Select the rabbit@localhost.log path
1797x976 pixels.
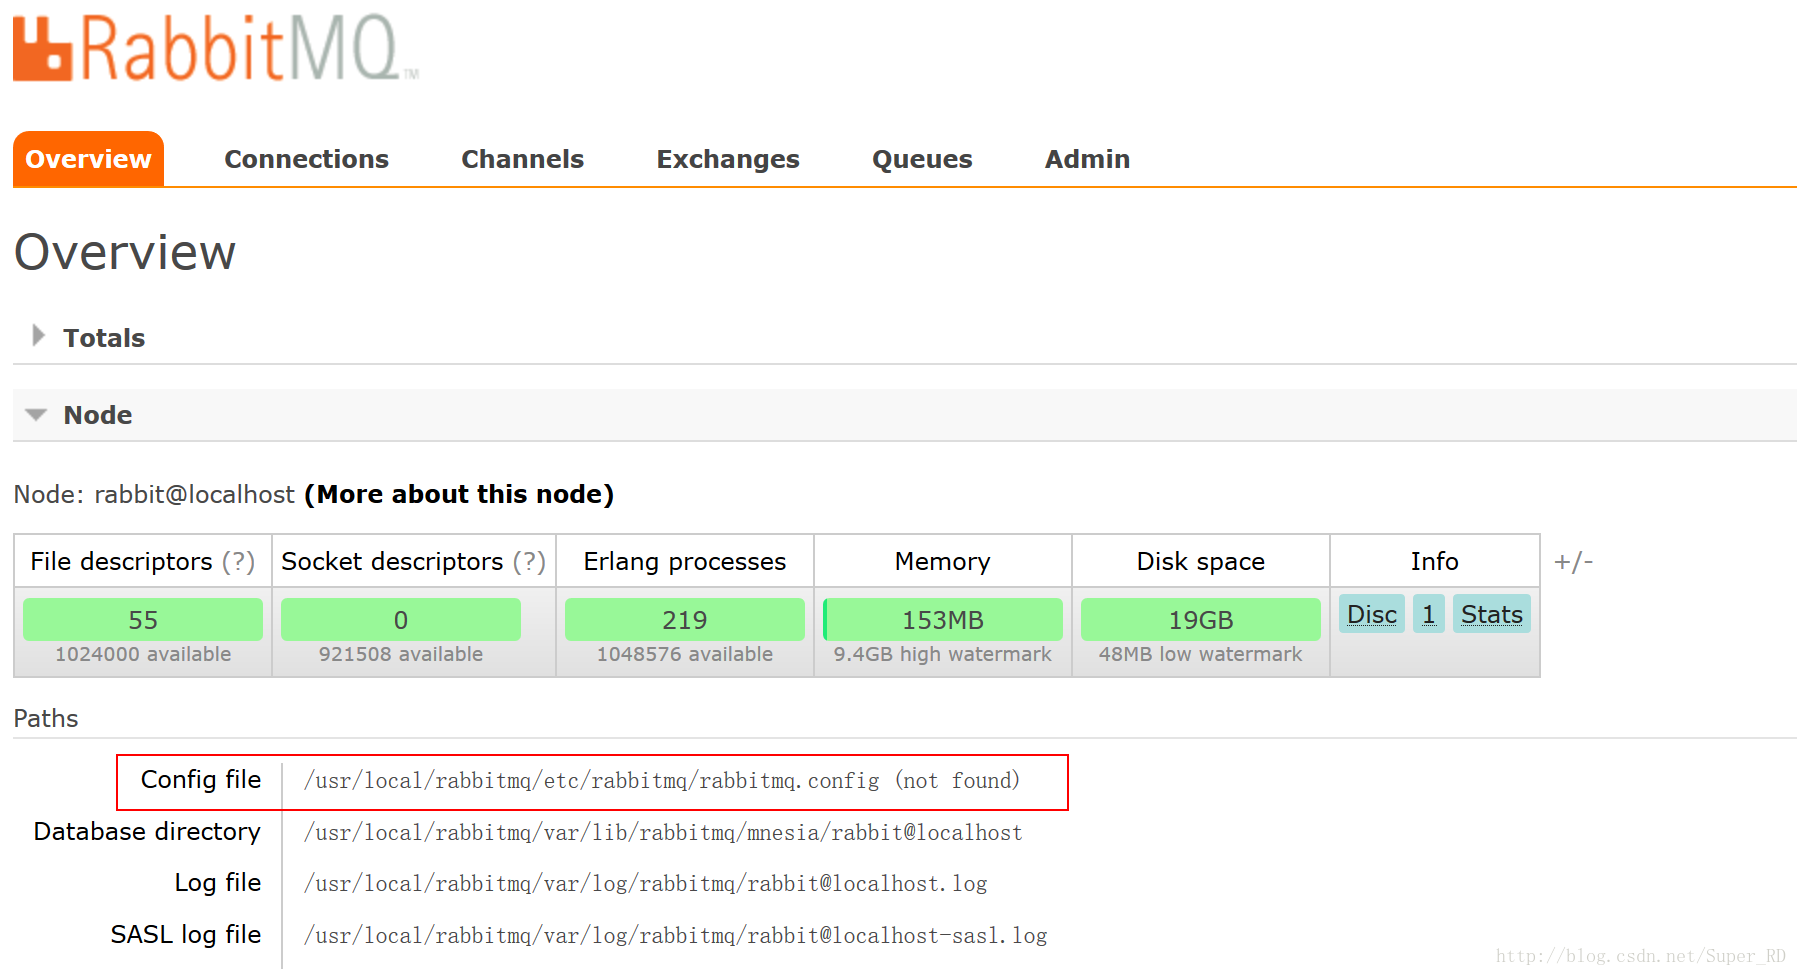(x=645, y=884)
